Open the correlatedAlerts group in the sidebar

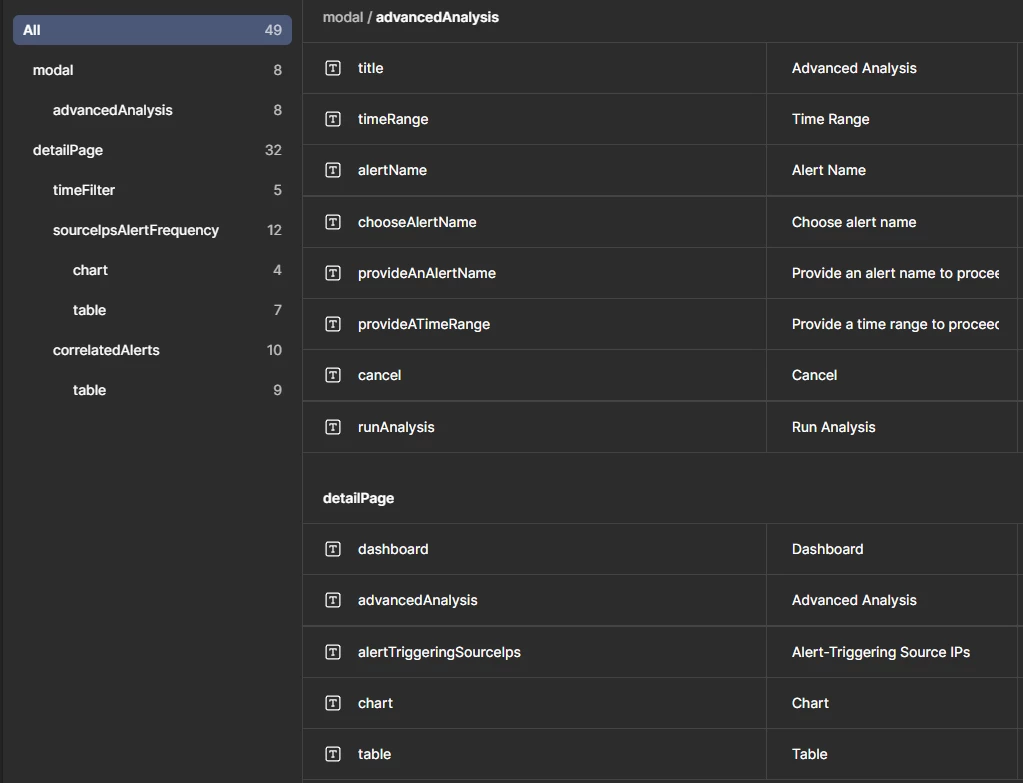tap(106, 350)
